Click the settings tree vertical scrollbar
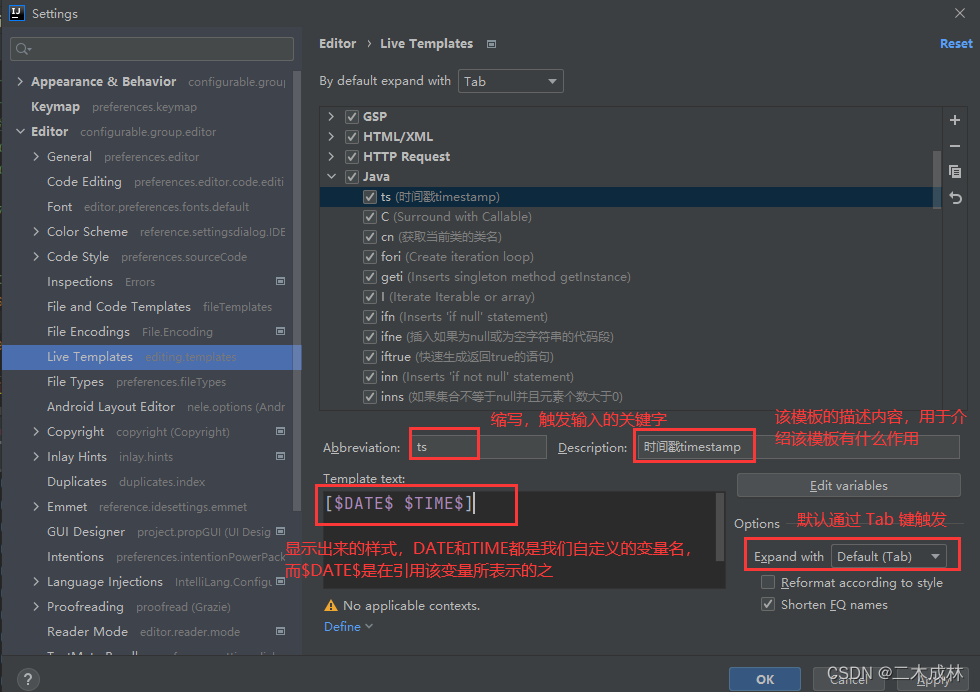Image resolution: width=980 pixels, height=692 pixels. tap(297, 291)
